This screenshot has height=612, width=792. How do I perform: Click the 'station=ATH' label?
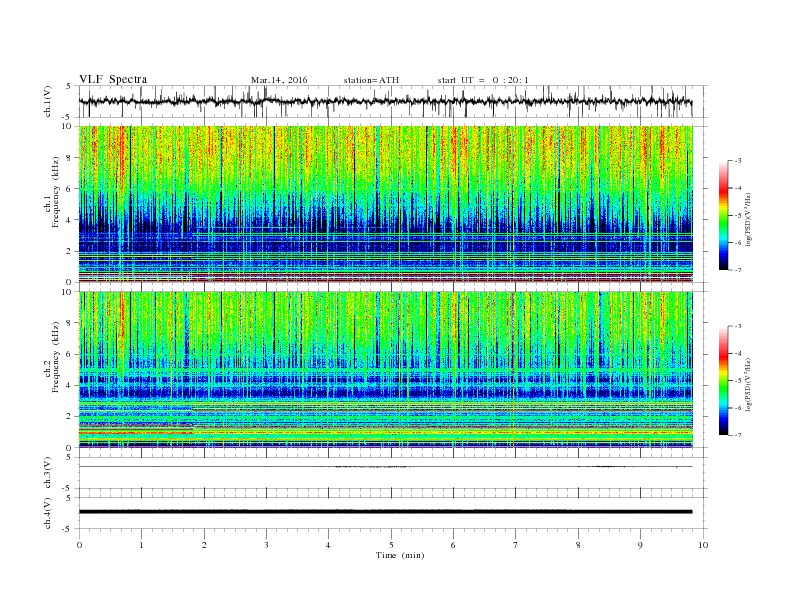click(x=371, y=80)
